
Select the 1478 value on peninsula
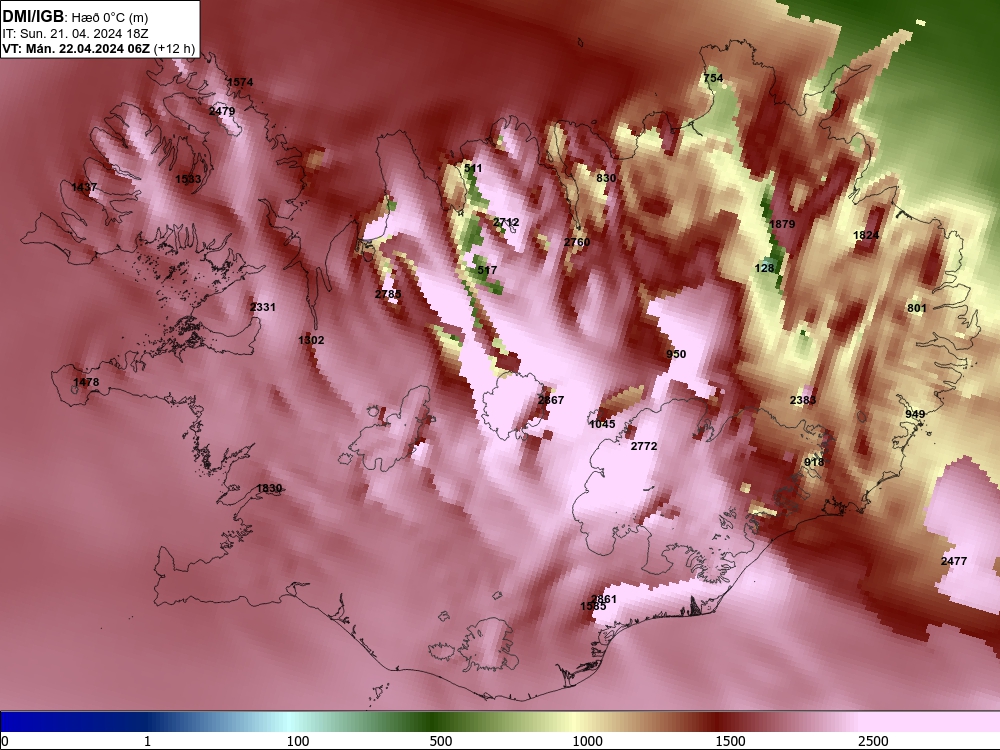click(x=86, y=382)
